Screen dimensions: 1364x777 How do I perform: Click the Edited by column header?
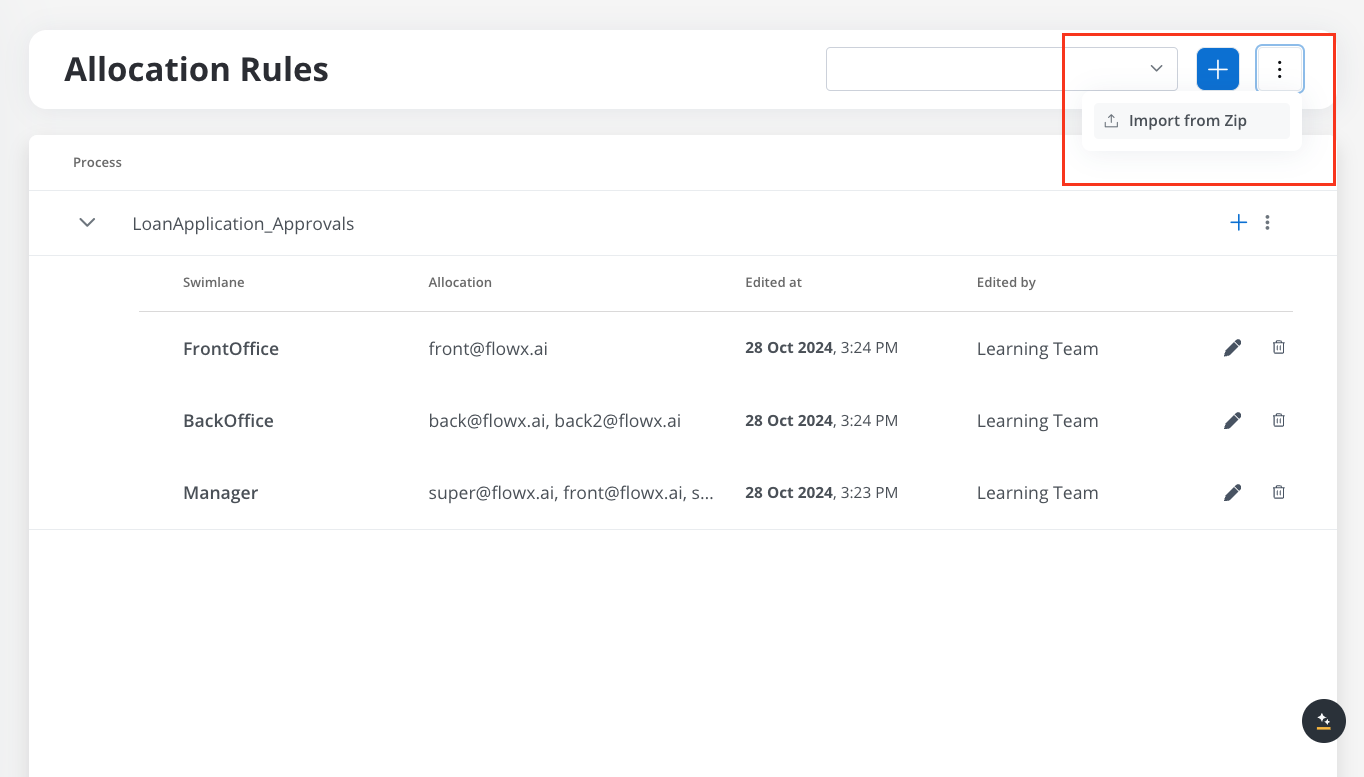pos(1006,282)
